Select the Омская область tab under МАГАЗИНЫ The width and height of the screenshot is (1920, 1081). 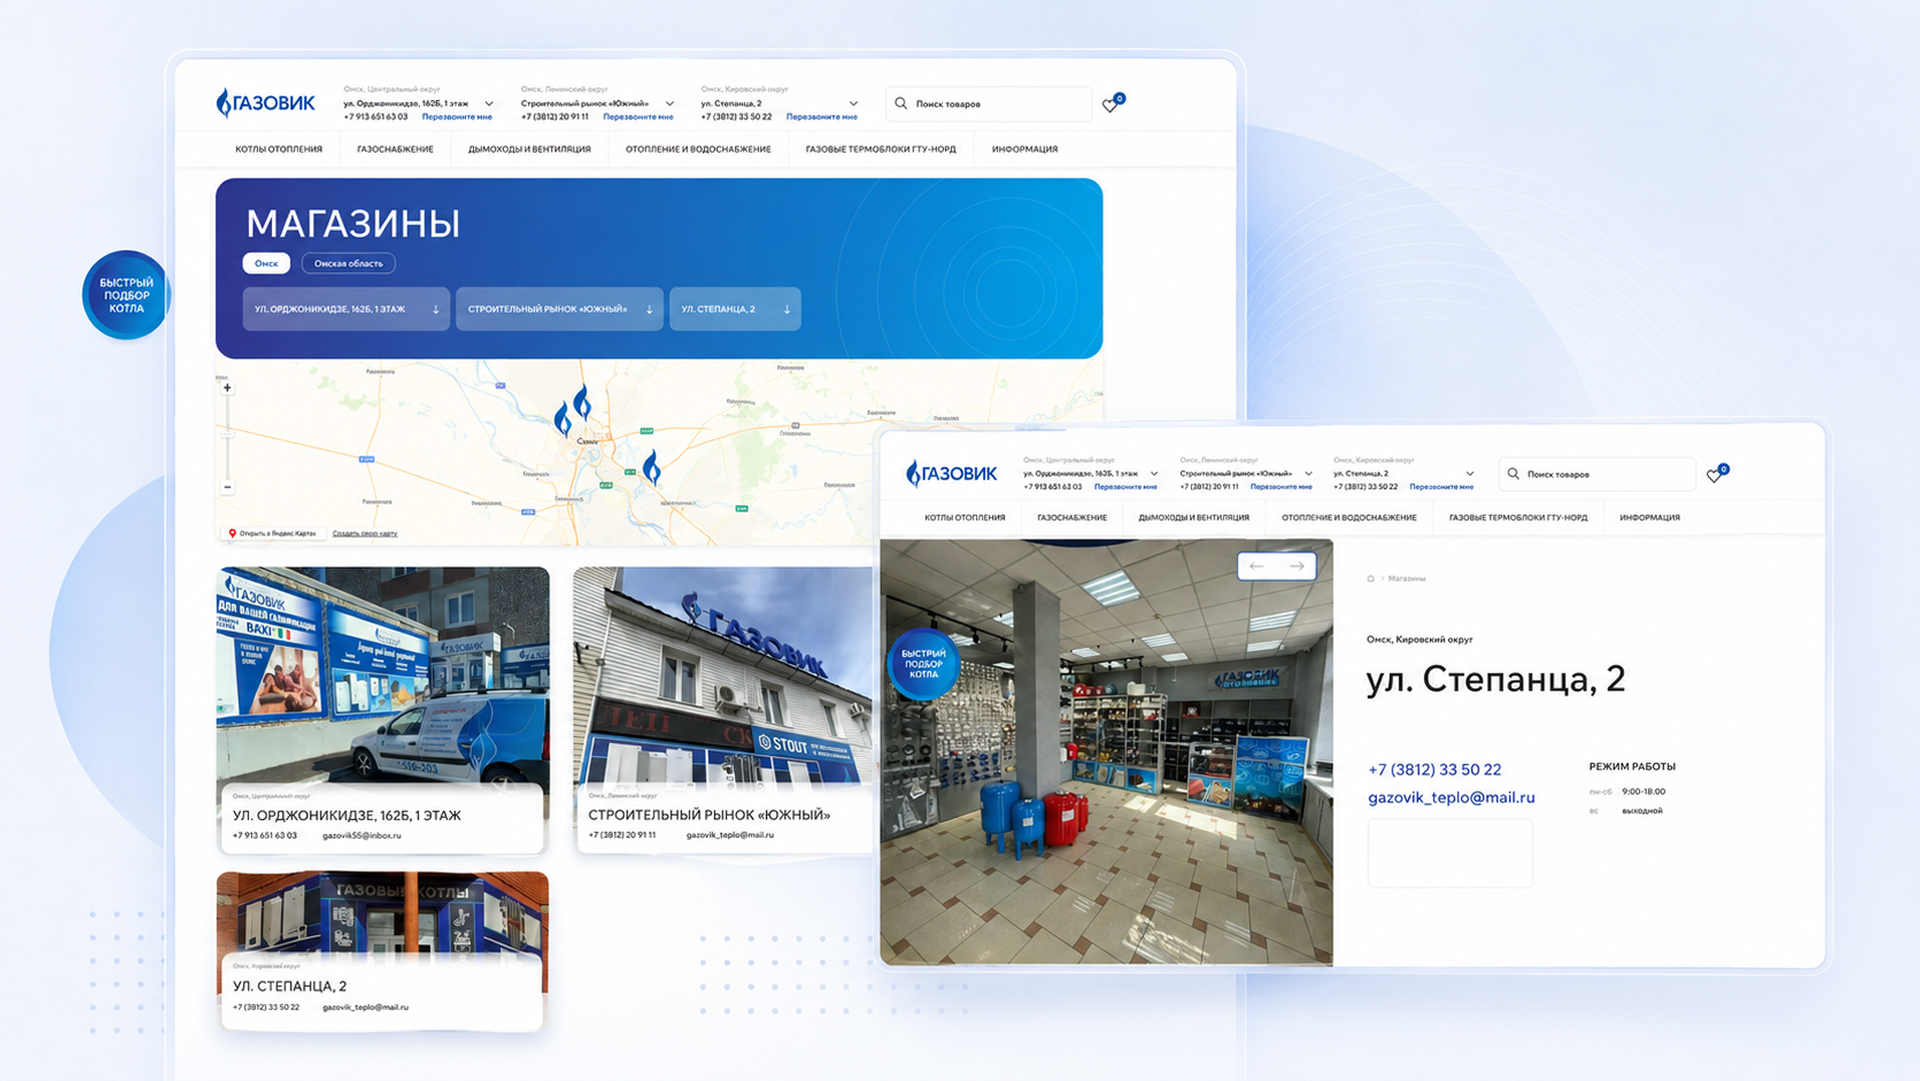(x=348, y=263)
